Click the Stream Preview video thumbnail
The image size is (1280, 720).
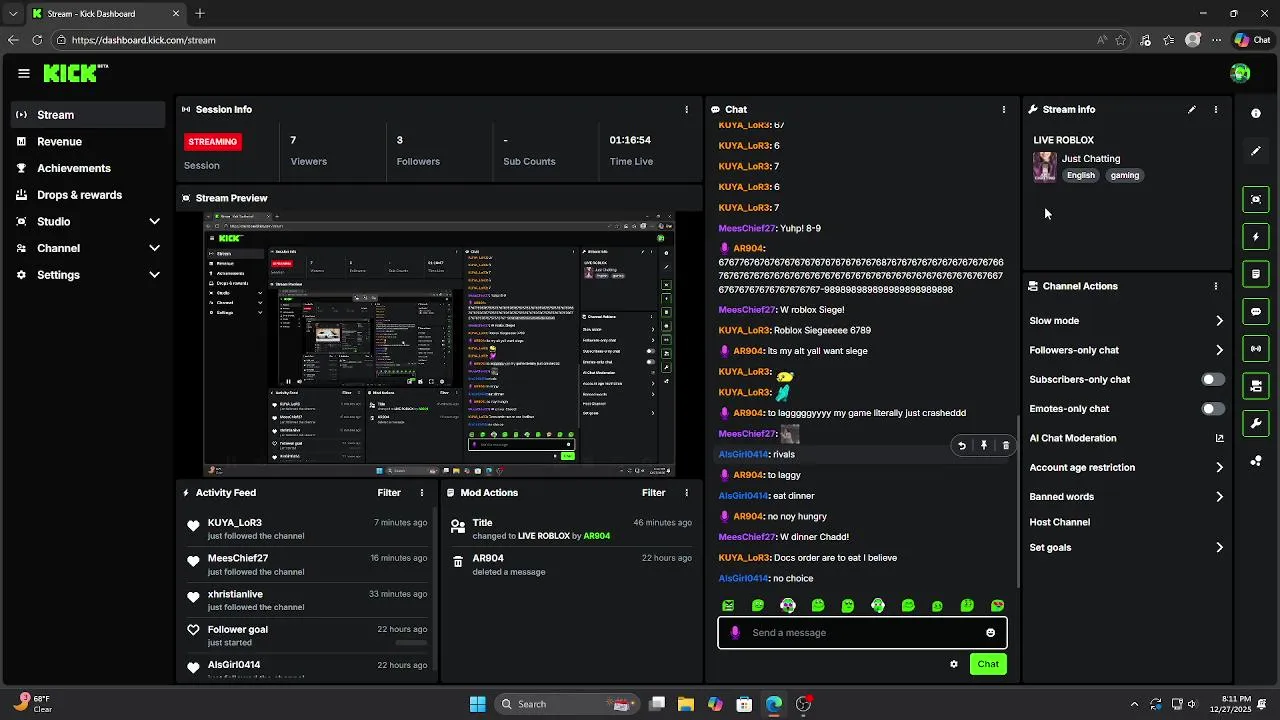[x=440, y=343]
